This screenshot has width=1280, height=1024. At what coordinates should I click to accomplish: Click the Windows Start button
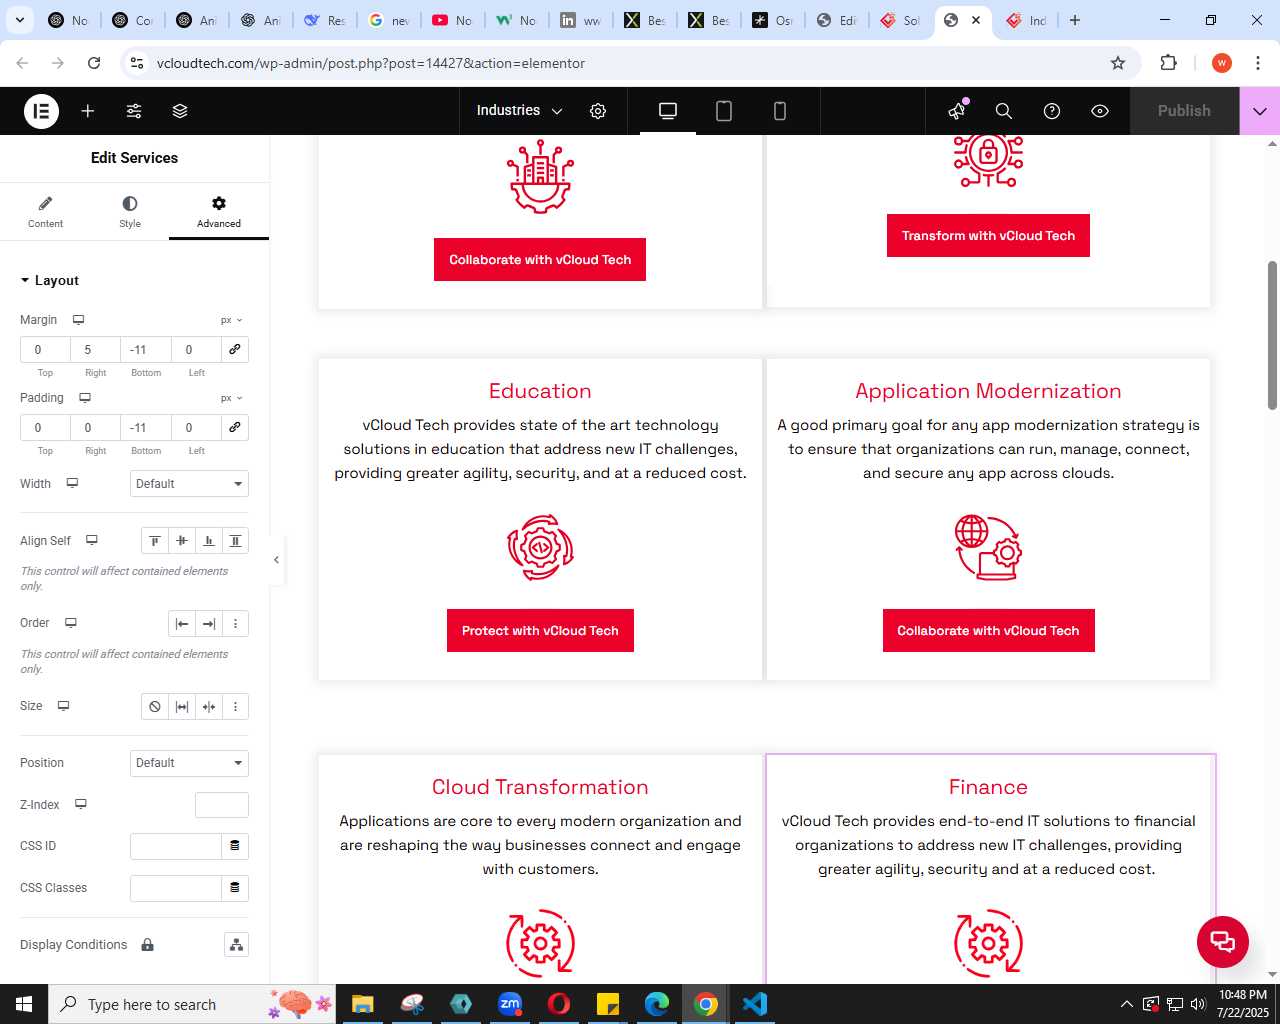[x=24, y=1004]
